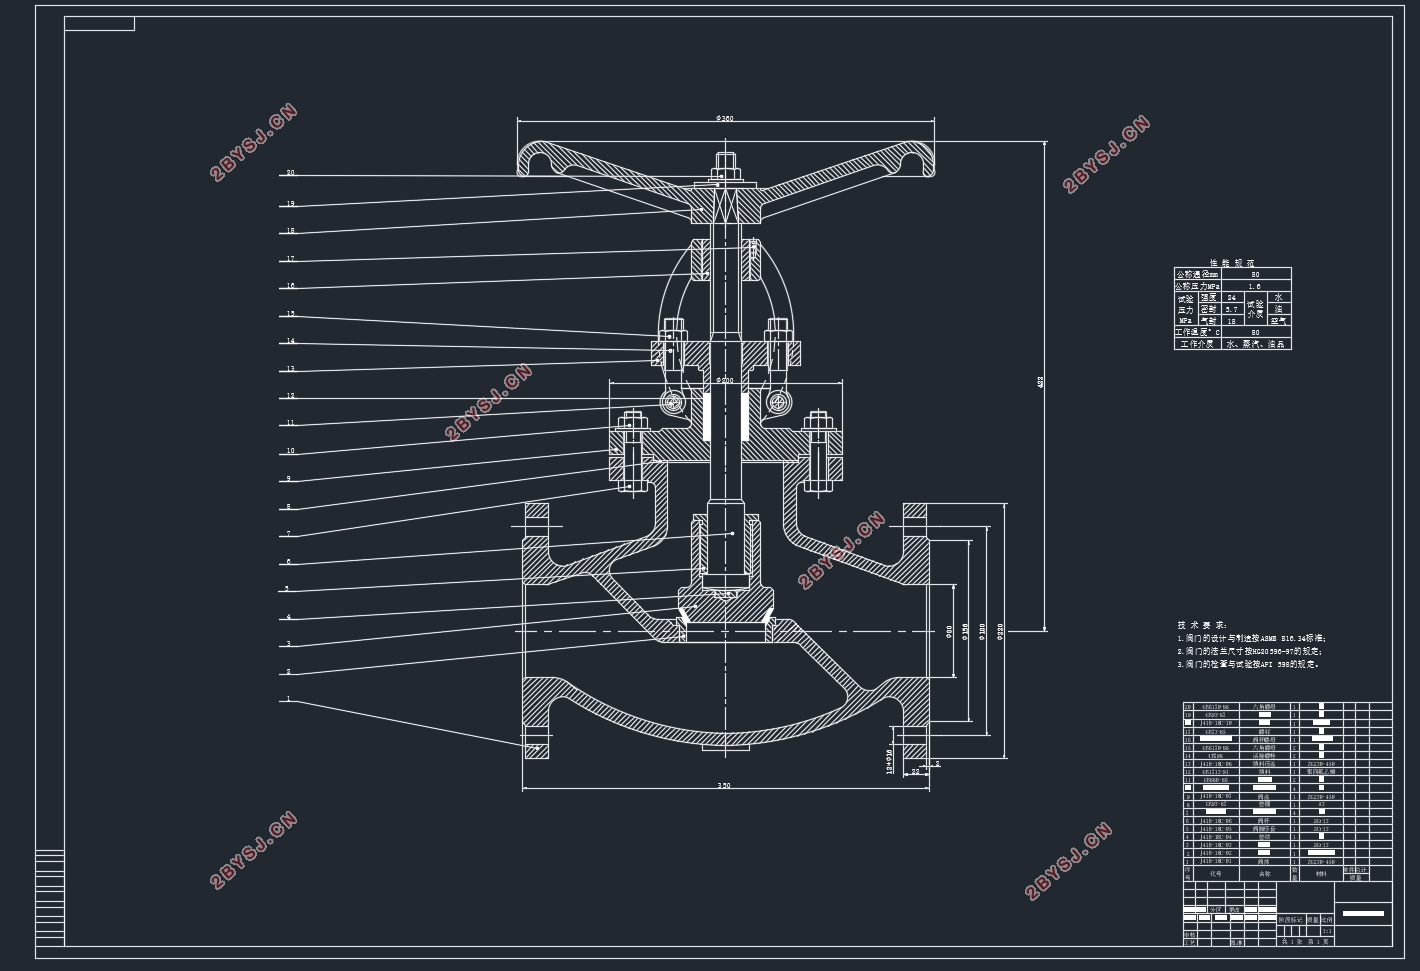The height and width of the screenshot is (971, 1420).
Task: Select part callout number 4
Action: pyautogui.click(x=288, y=617)
